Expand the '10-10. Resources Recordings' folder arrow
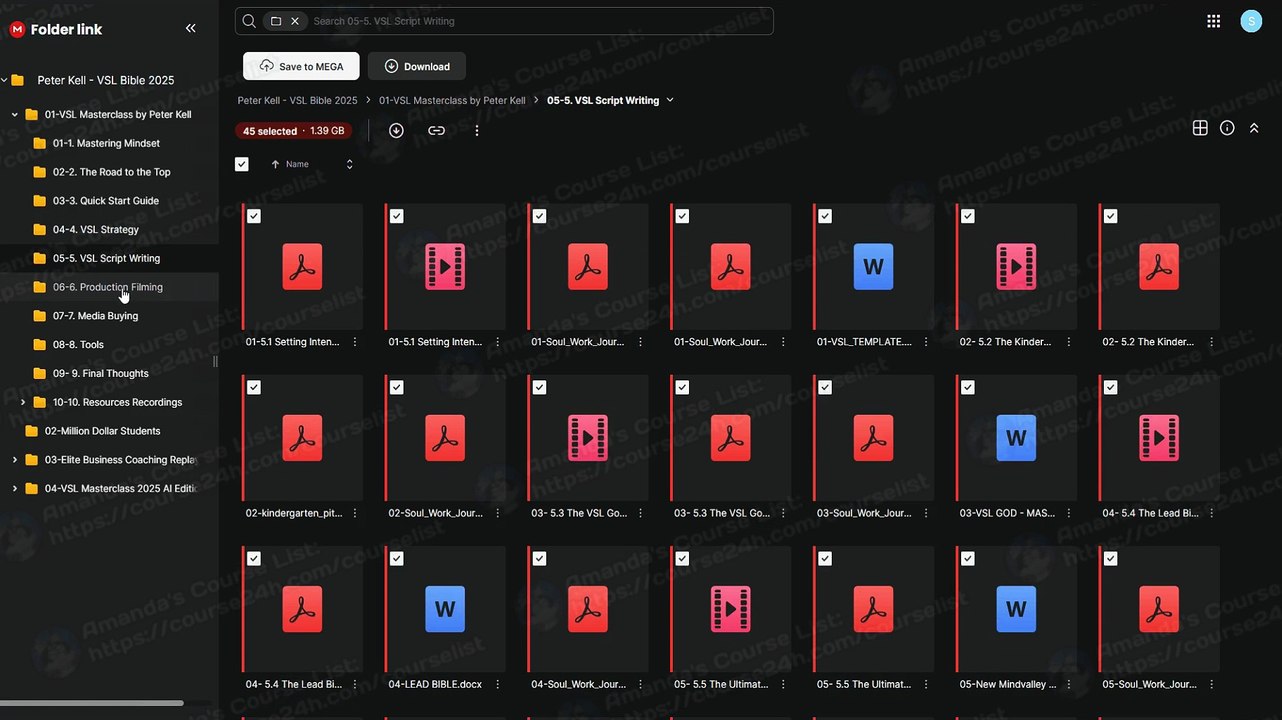The image size is (1282, 720). (x=23, y=403)
